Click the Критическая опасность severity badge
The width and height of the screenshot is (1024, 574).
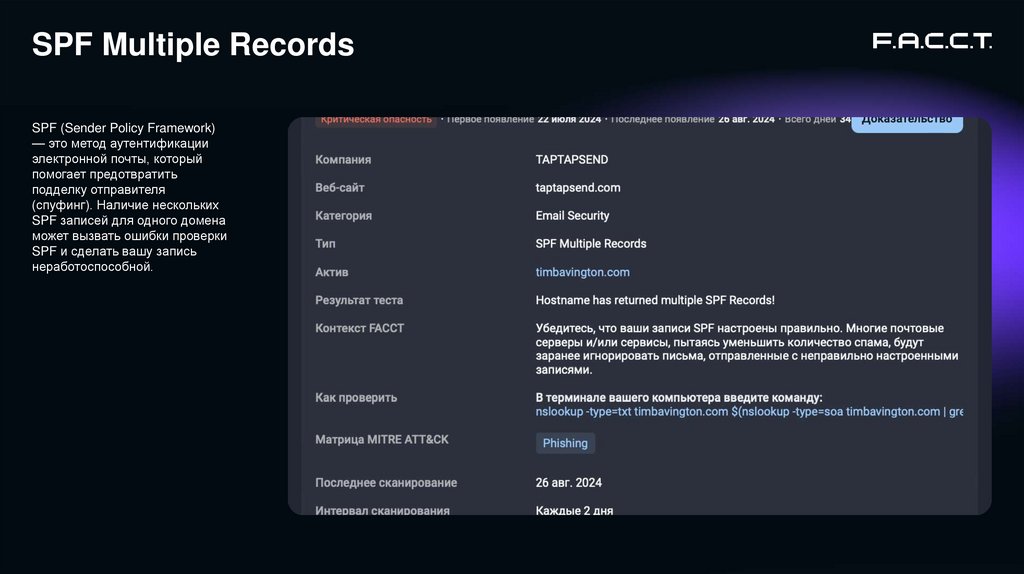click(376, 121)
